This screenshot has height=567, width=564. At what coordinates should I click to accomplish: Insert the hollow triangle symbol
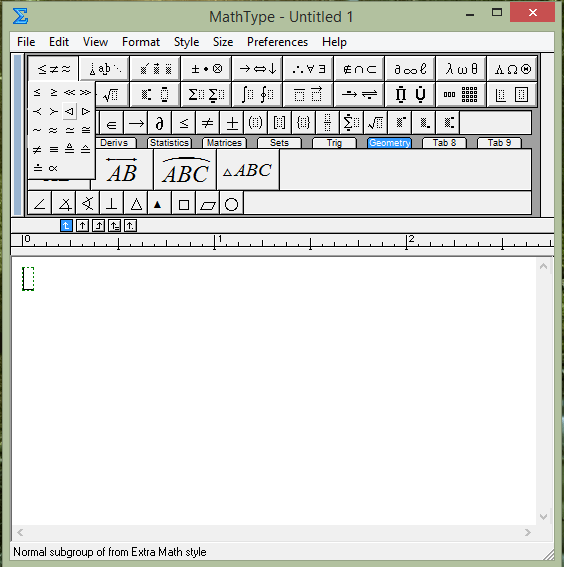coord(136,204)
